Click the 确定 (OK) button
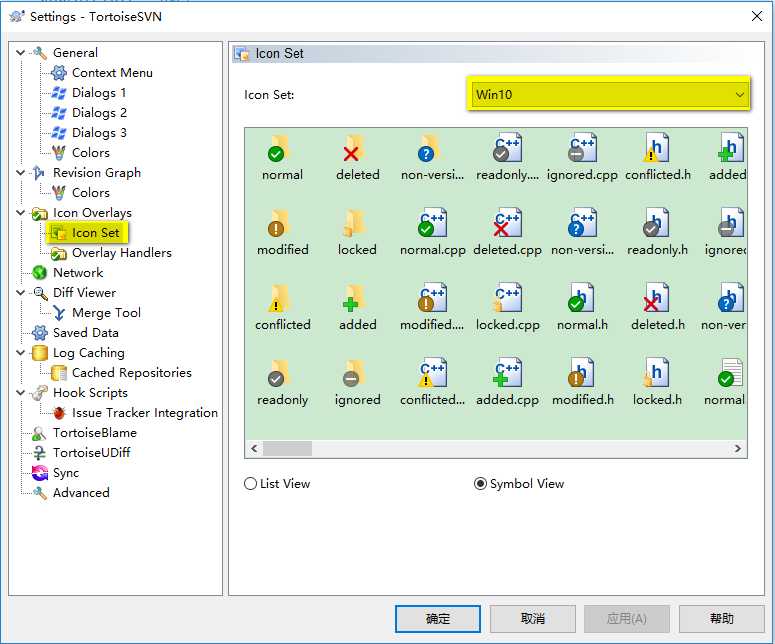This screenshot has width=775, height=644. [437, 618]
